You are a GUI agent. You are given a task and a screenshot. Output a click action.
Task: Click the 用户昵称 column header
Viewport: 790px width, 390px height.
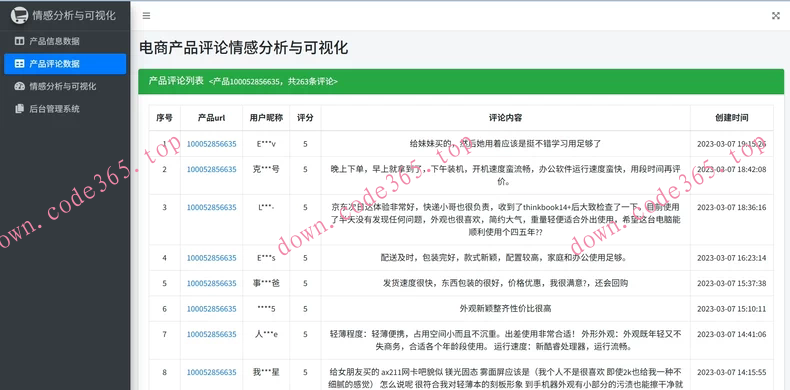click(x=266, y=118)
